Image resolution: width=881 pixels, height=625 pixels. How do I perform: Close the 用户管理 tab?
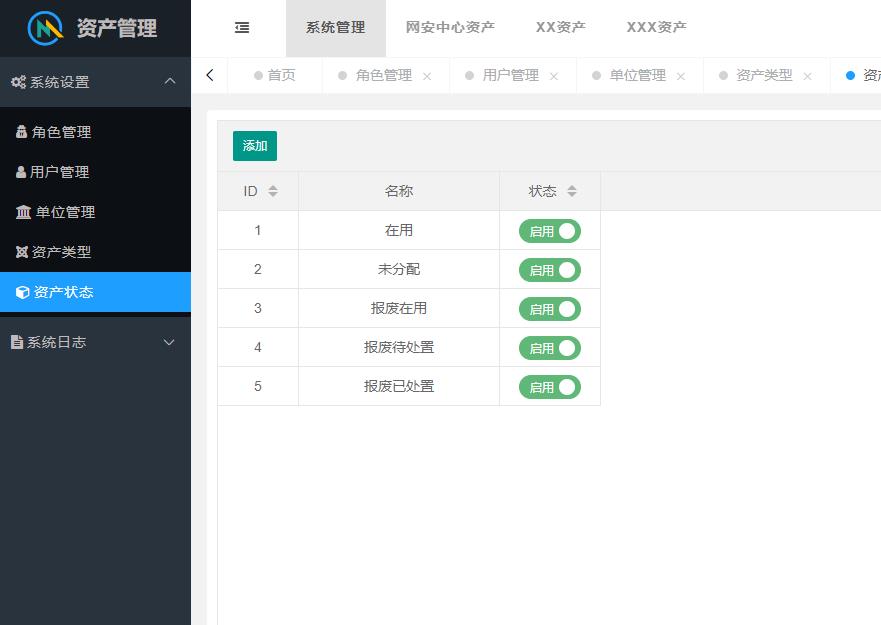(x=554, y=76)
